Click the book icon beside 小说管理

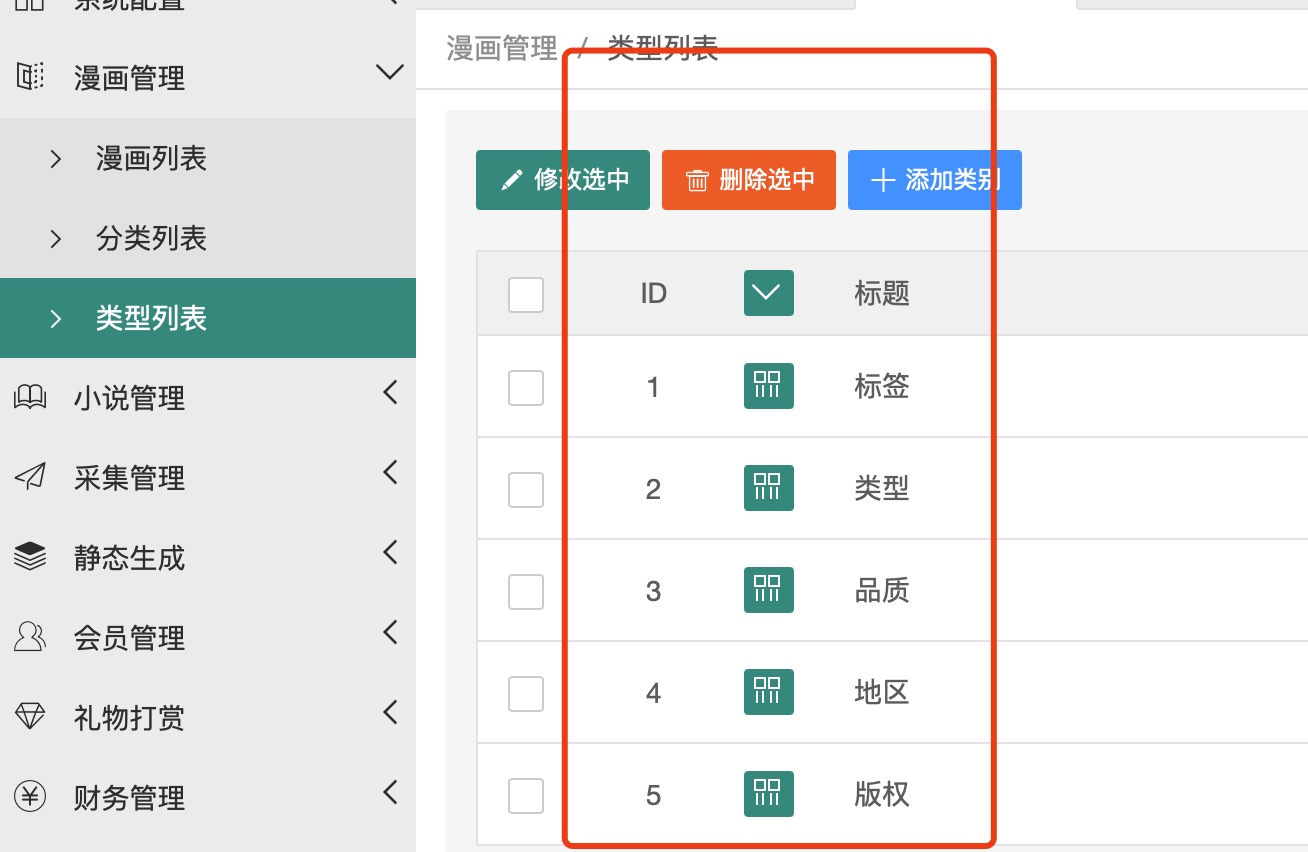point(30,398)
